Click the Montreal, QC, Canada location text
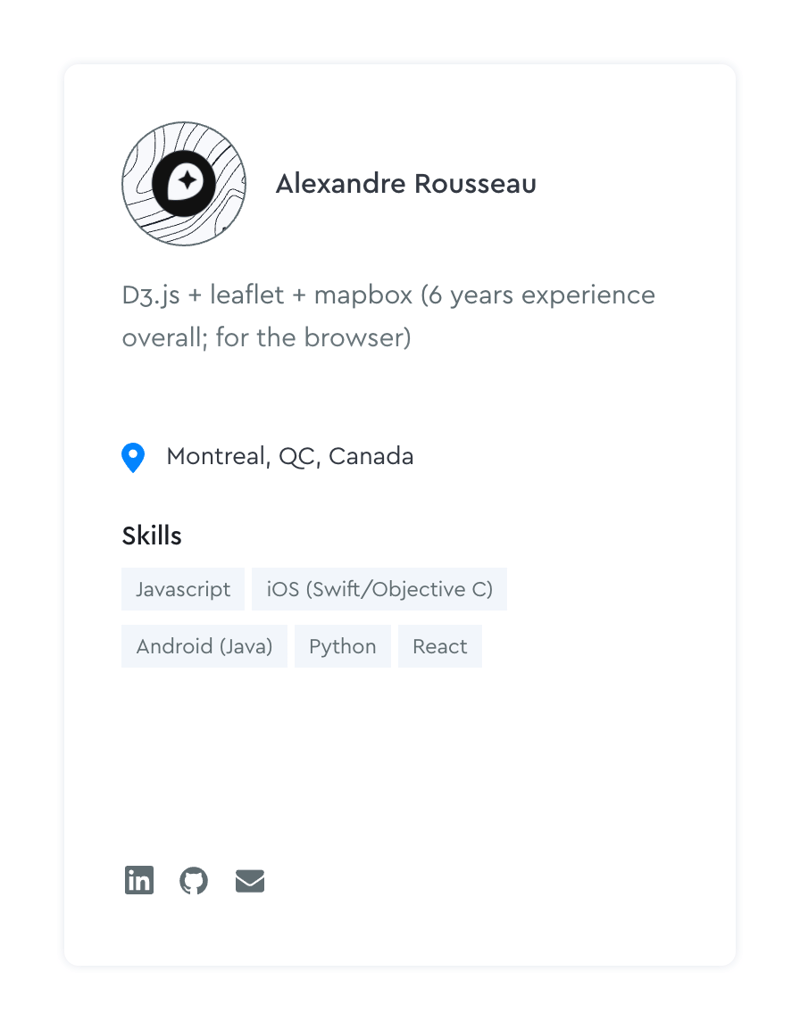This screenshot has width=800, height=1030. 289,456
